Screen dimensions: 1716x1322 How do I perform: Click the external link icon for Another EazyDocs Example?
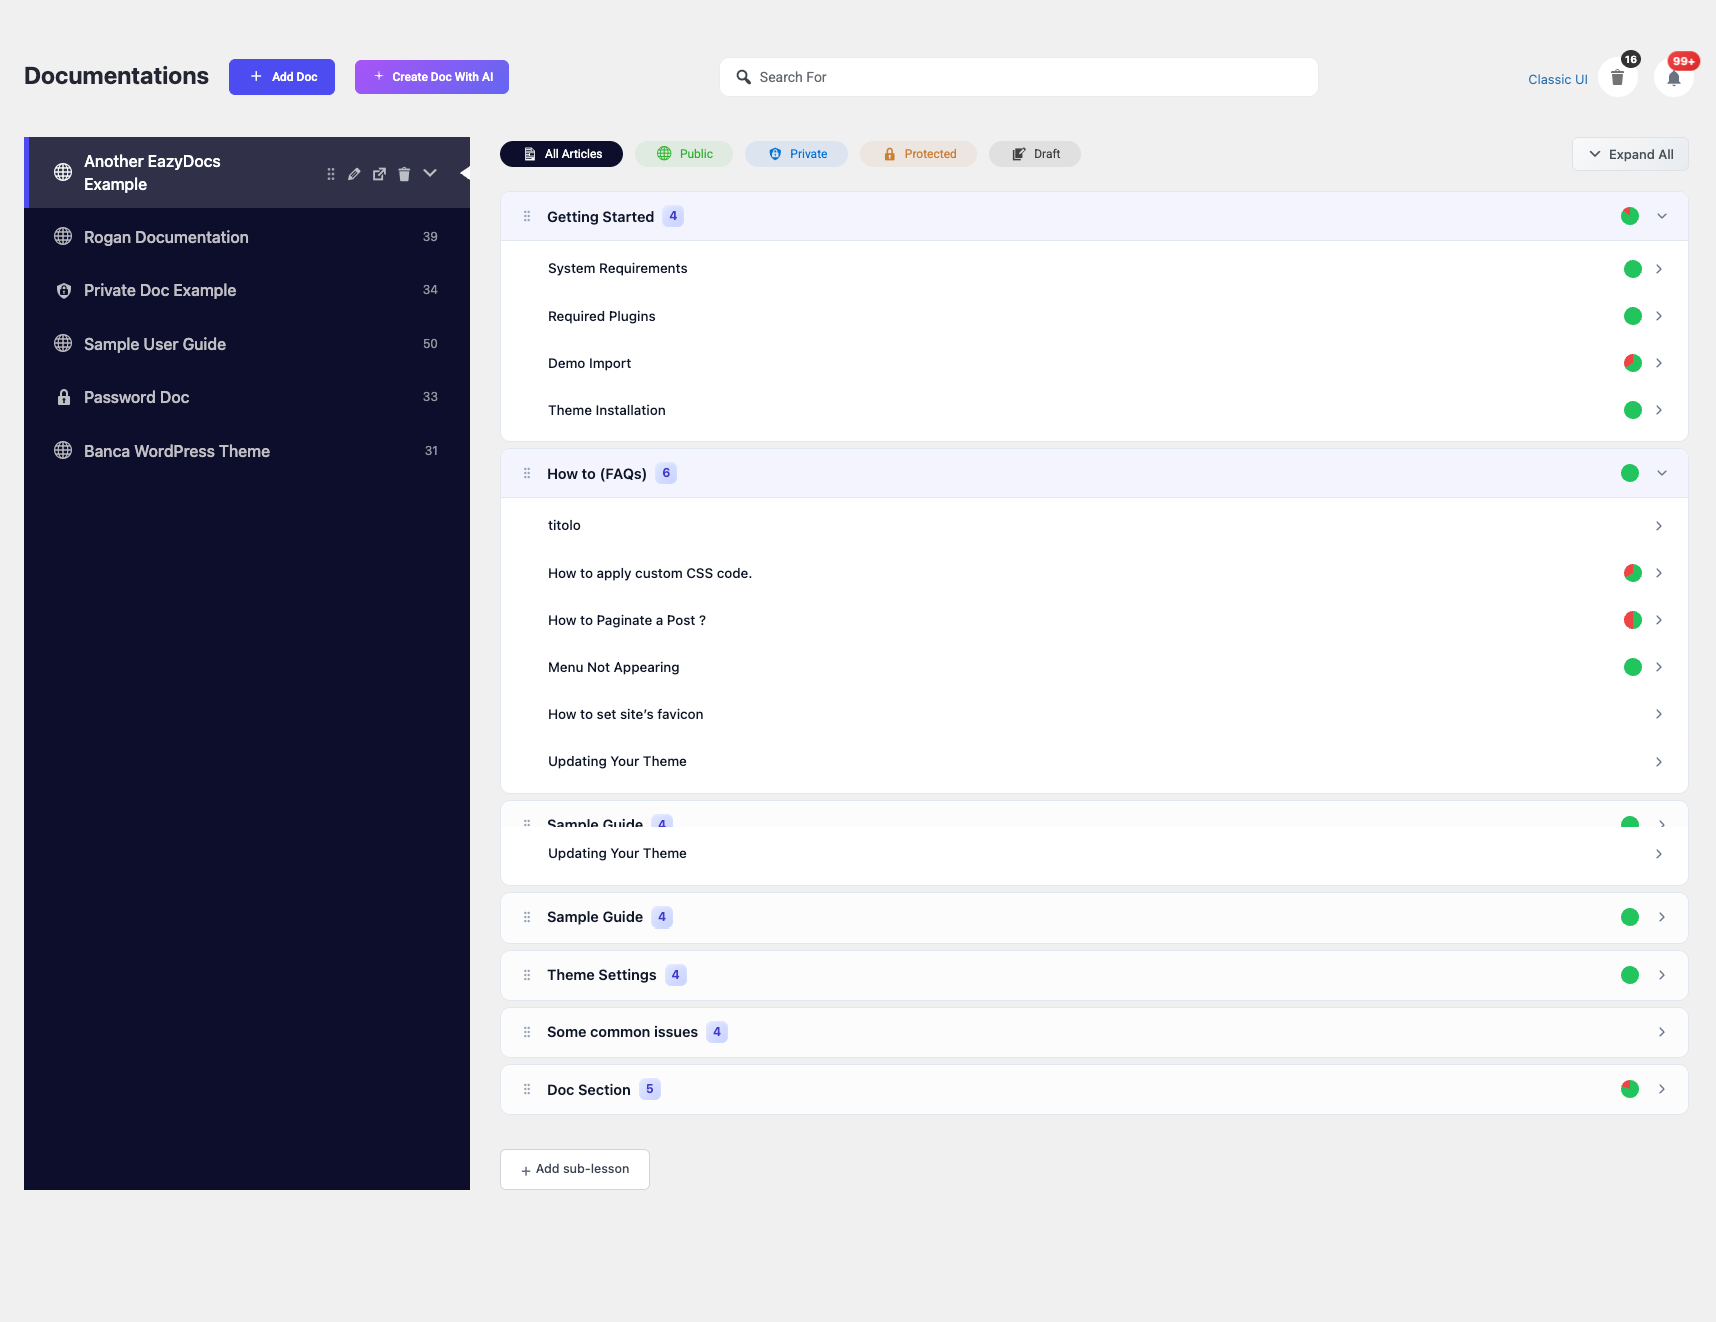(379, 174)
